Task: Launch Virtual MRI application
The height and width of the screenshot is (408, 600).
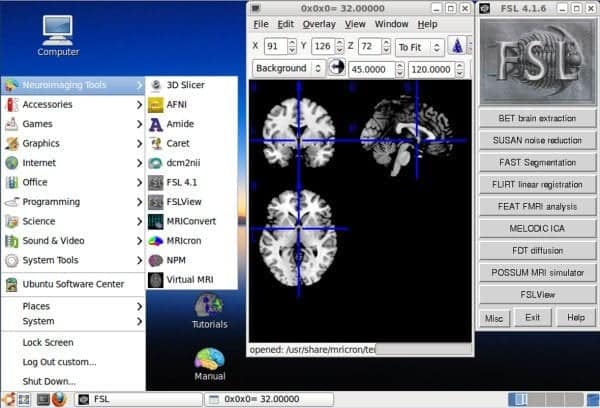Action: (191, 280)
